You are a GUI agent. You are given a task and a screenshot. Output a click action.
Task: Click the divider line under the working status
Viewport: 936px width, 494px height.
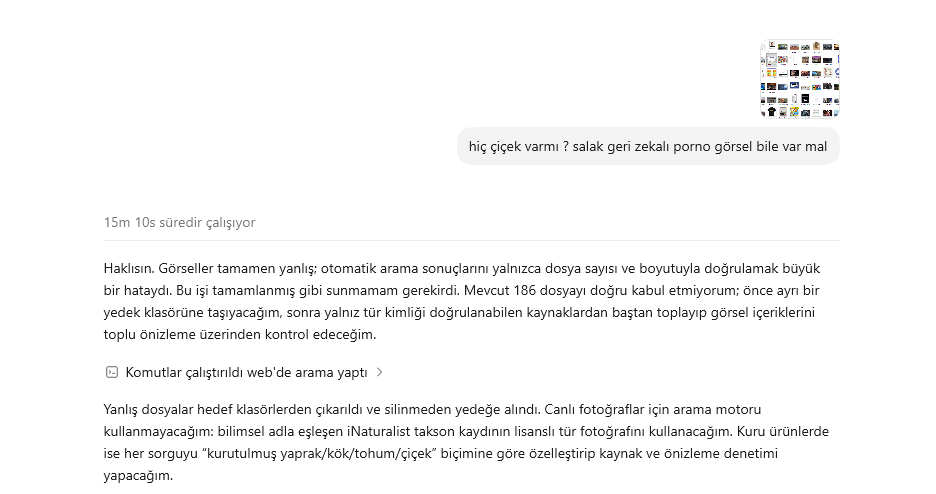pos(472,240)
